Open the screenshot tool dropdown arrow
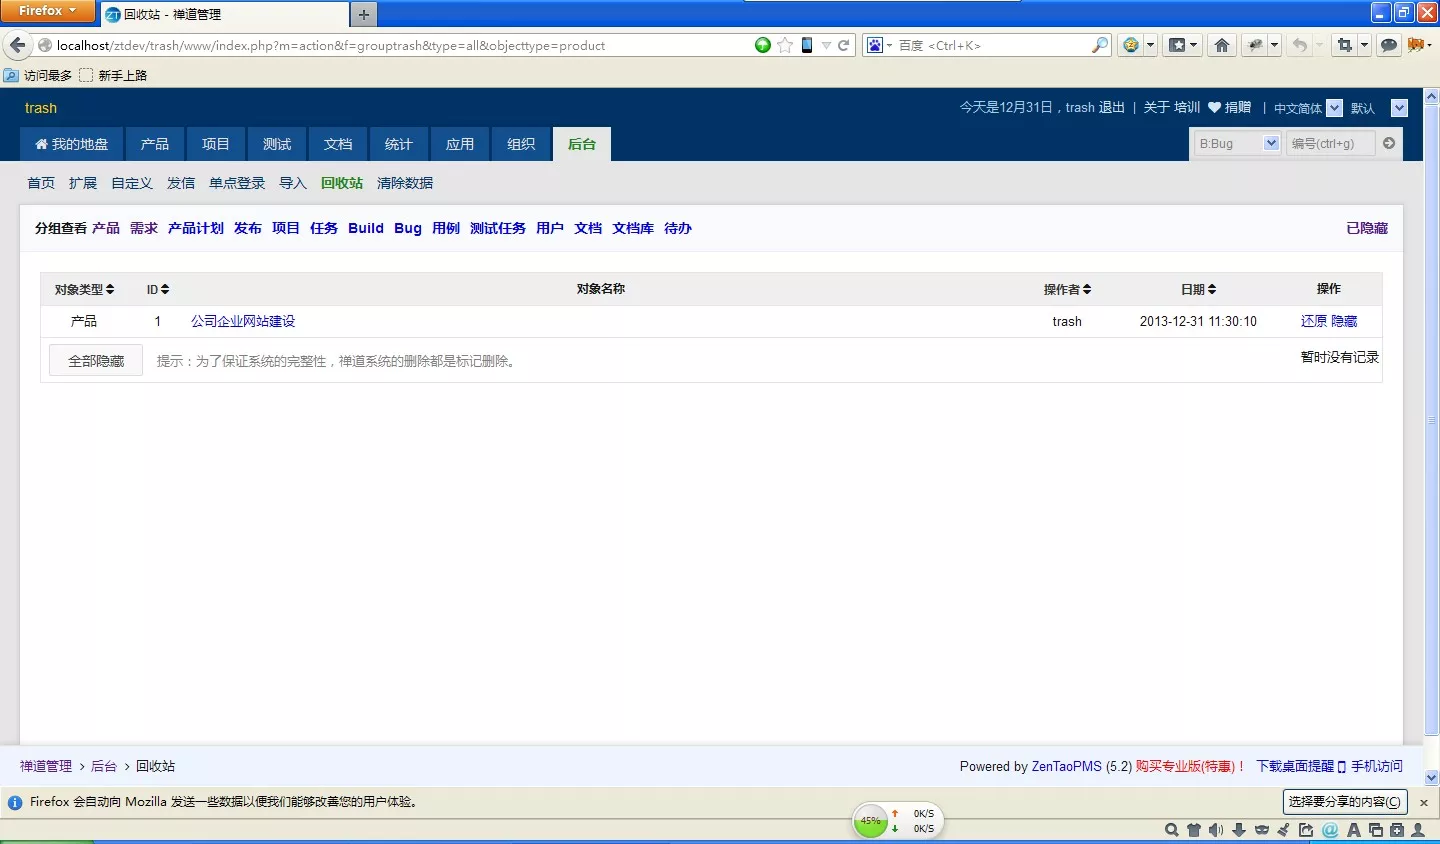 click(x=1363, y=45)
